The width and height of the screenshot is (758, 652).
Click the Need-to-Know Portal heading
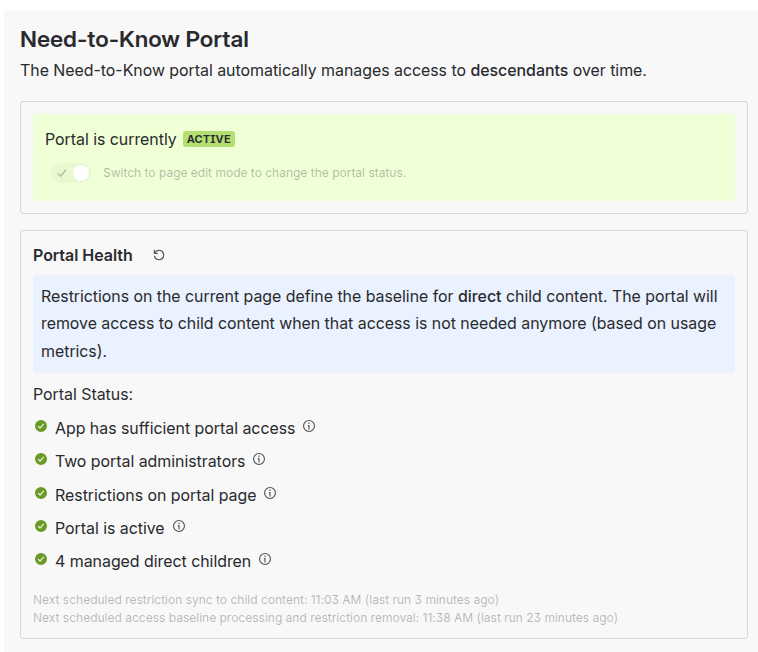(134, 39)
